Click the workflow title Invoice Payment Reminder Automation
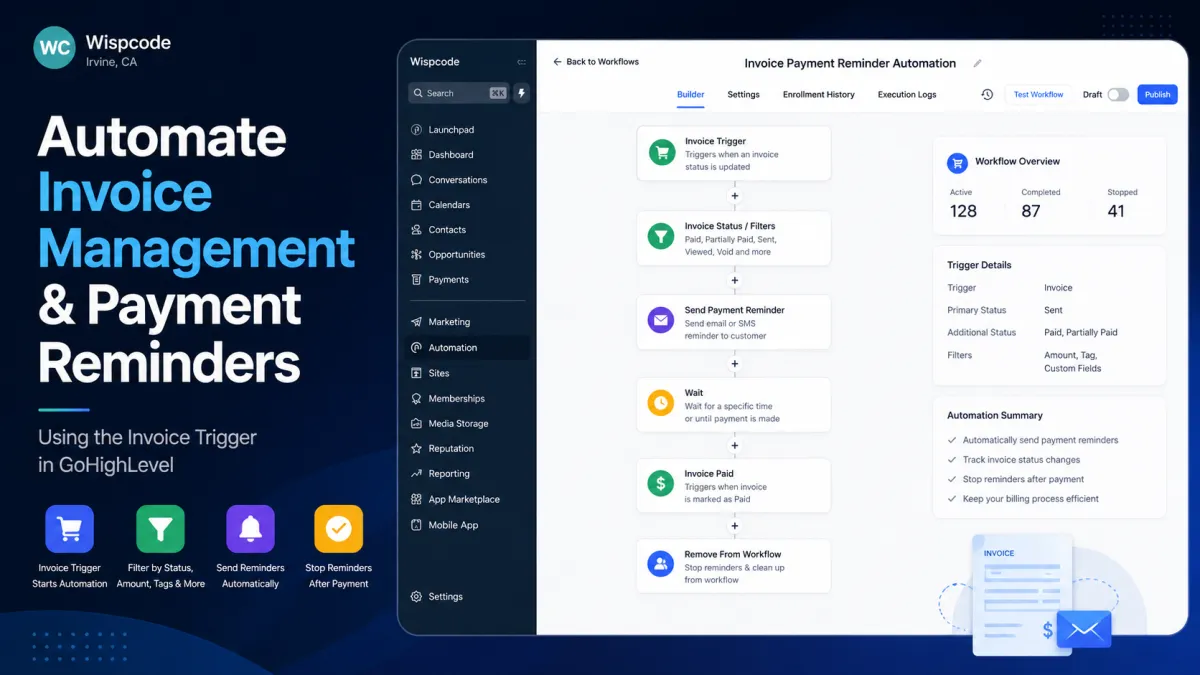 coord(850,63)
